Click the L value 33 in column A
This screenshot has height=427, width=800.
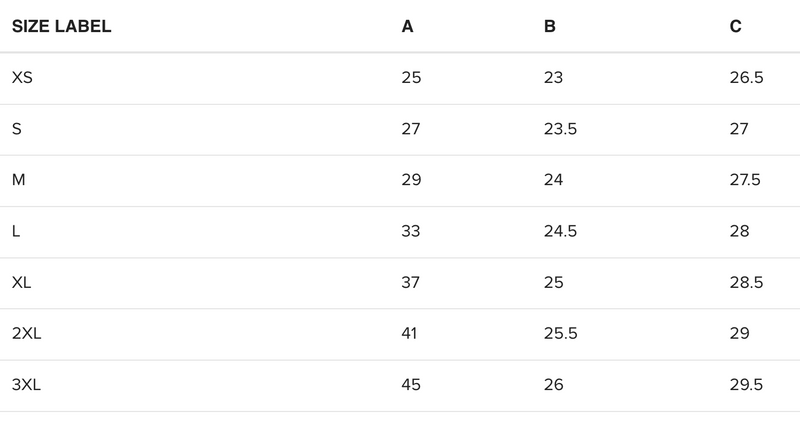(411, 232)
